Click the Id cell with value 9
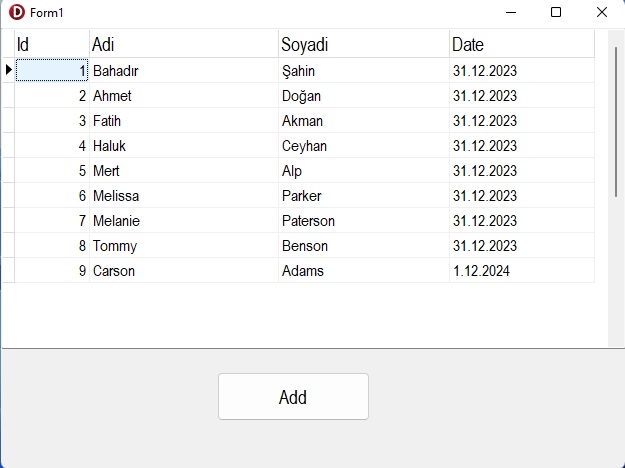Image resolution: width=625 pixels, height=468 pixels. click(52, 271)
